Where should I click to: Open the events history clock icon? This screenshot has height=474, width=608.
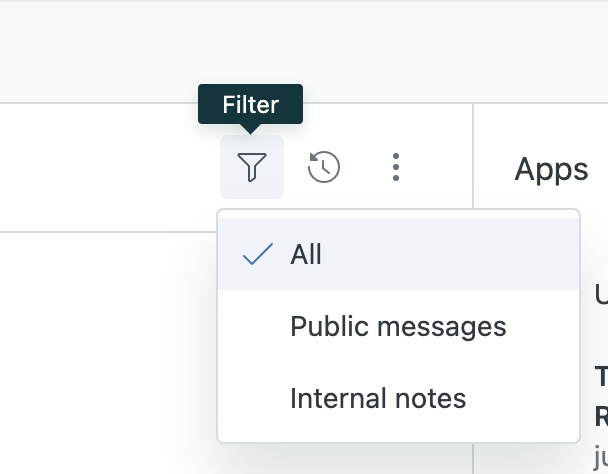tap(324, 167)
